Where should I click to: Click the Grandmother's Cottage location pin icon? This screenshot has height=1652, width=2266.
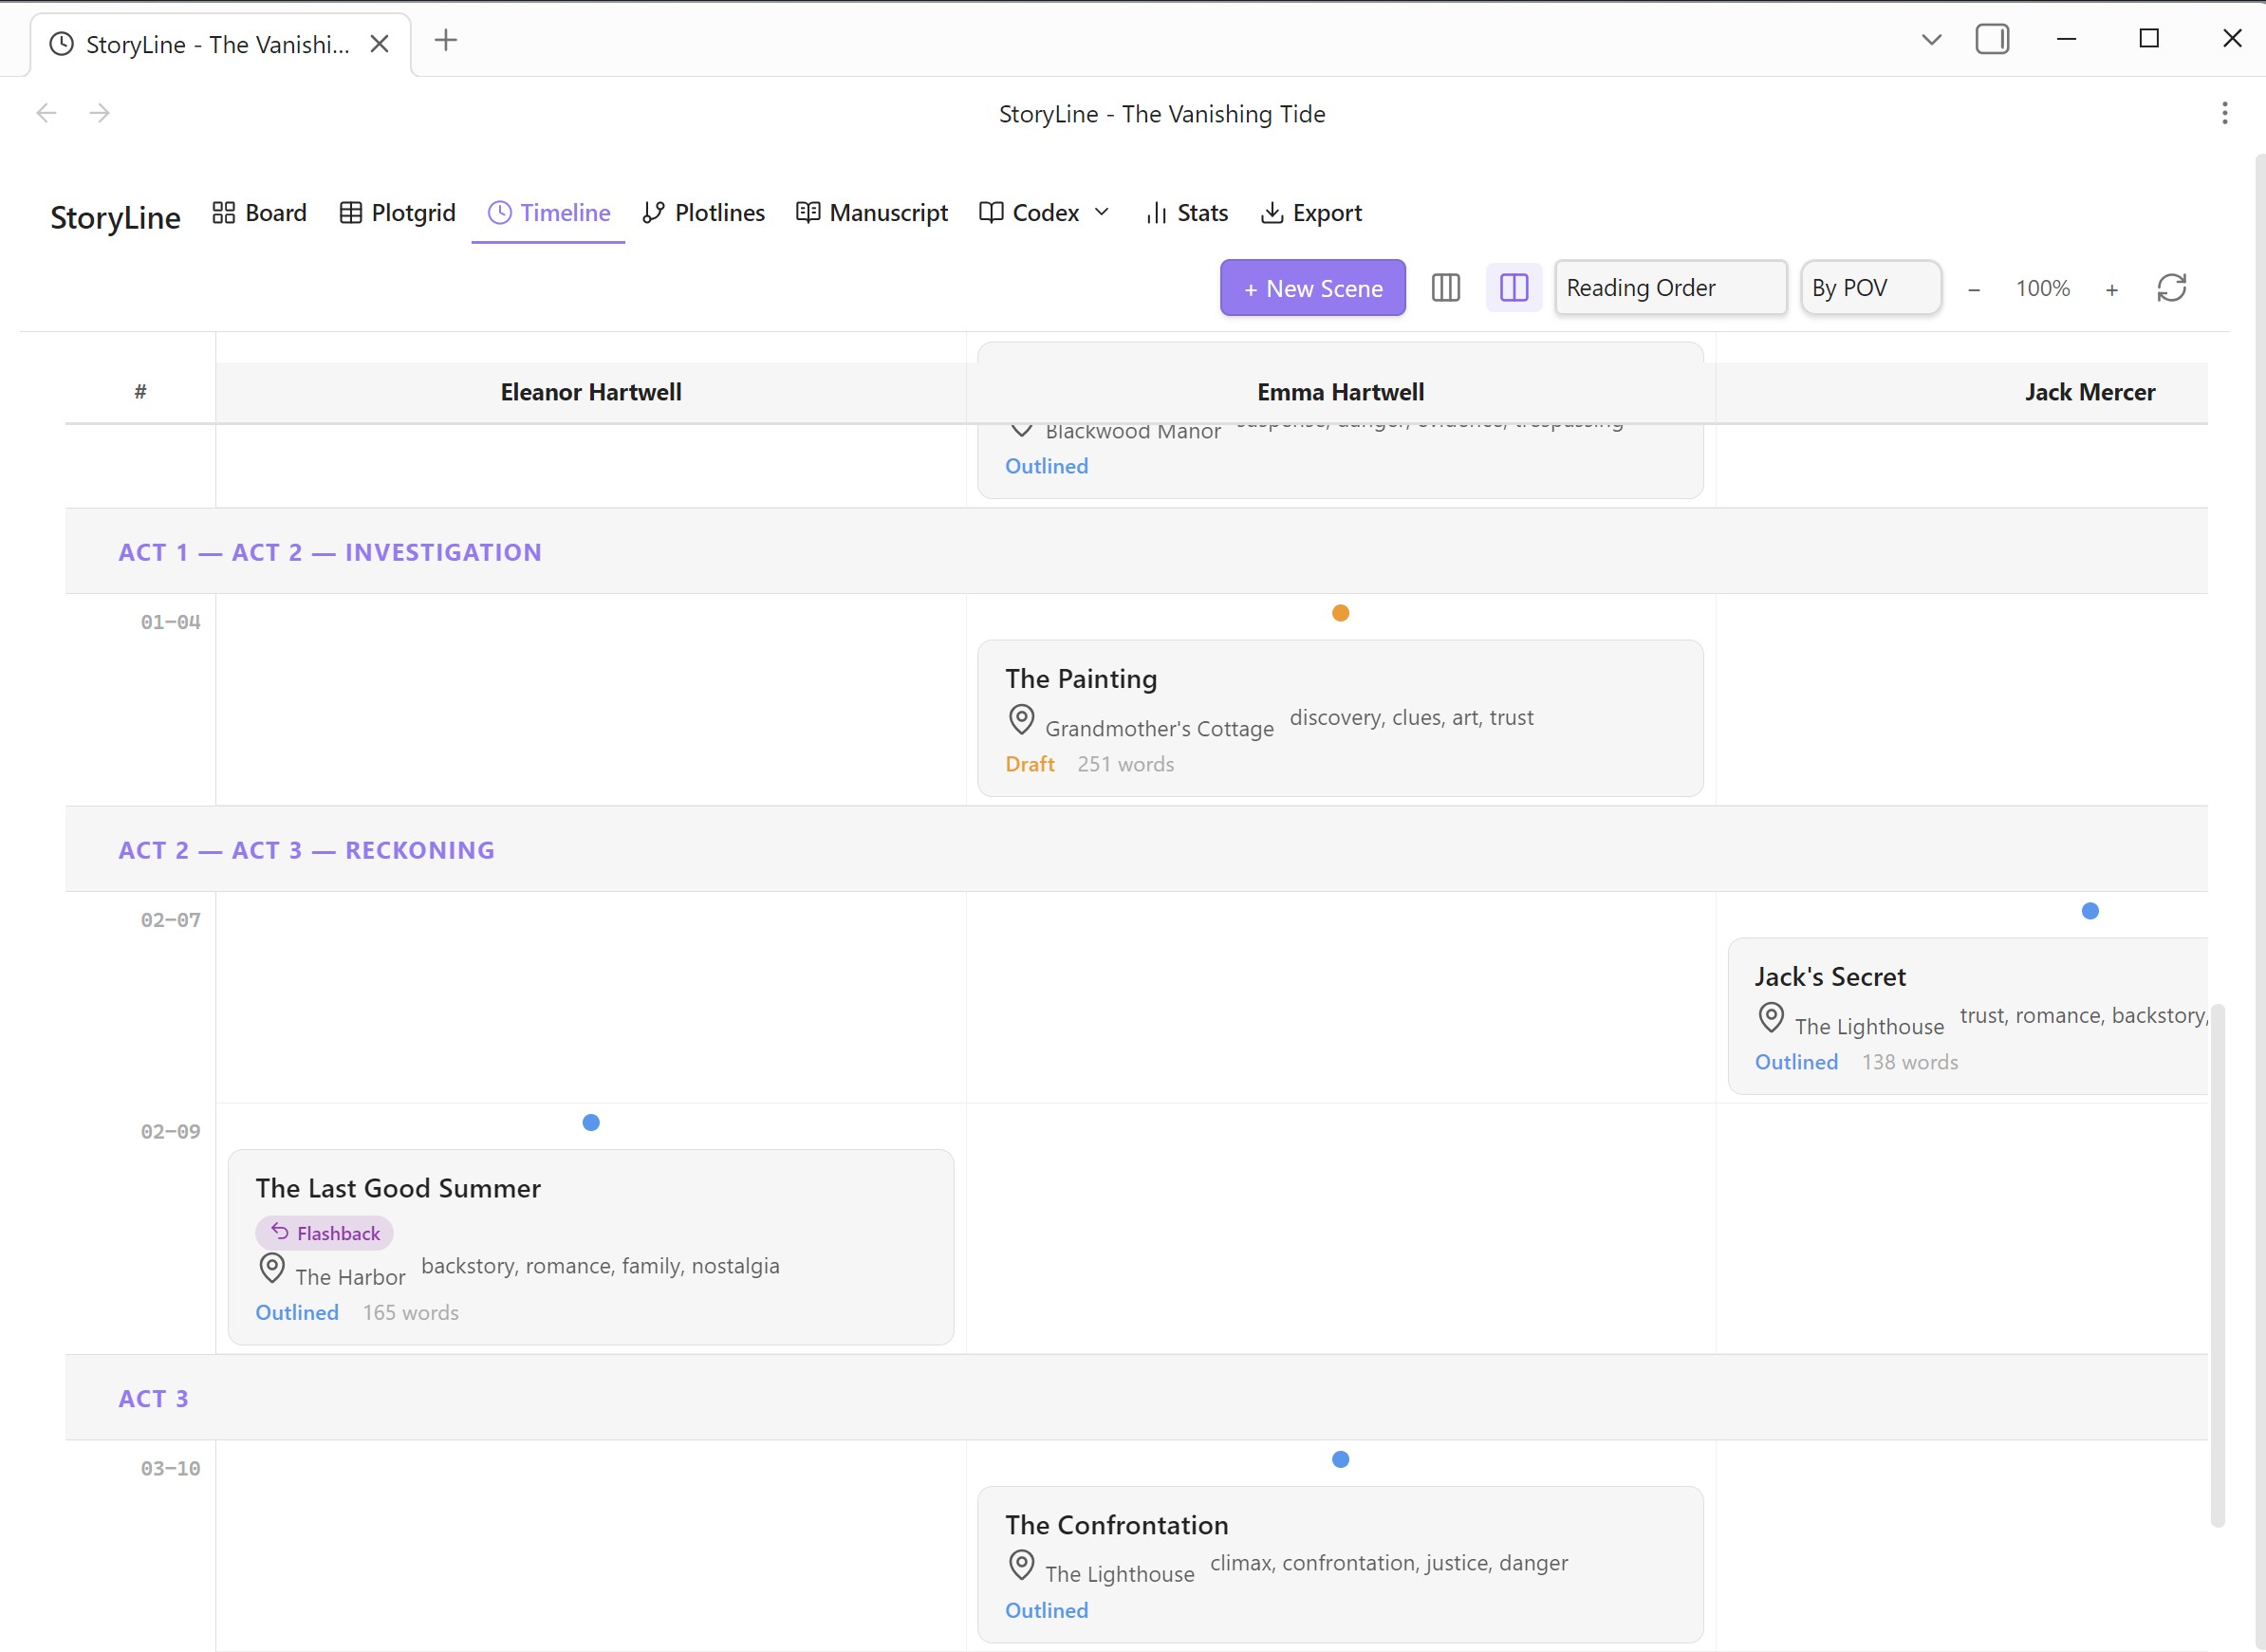1021,719
